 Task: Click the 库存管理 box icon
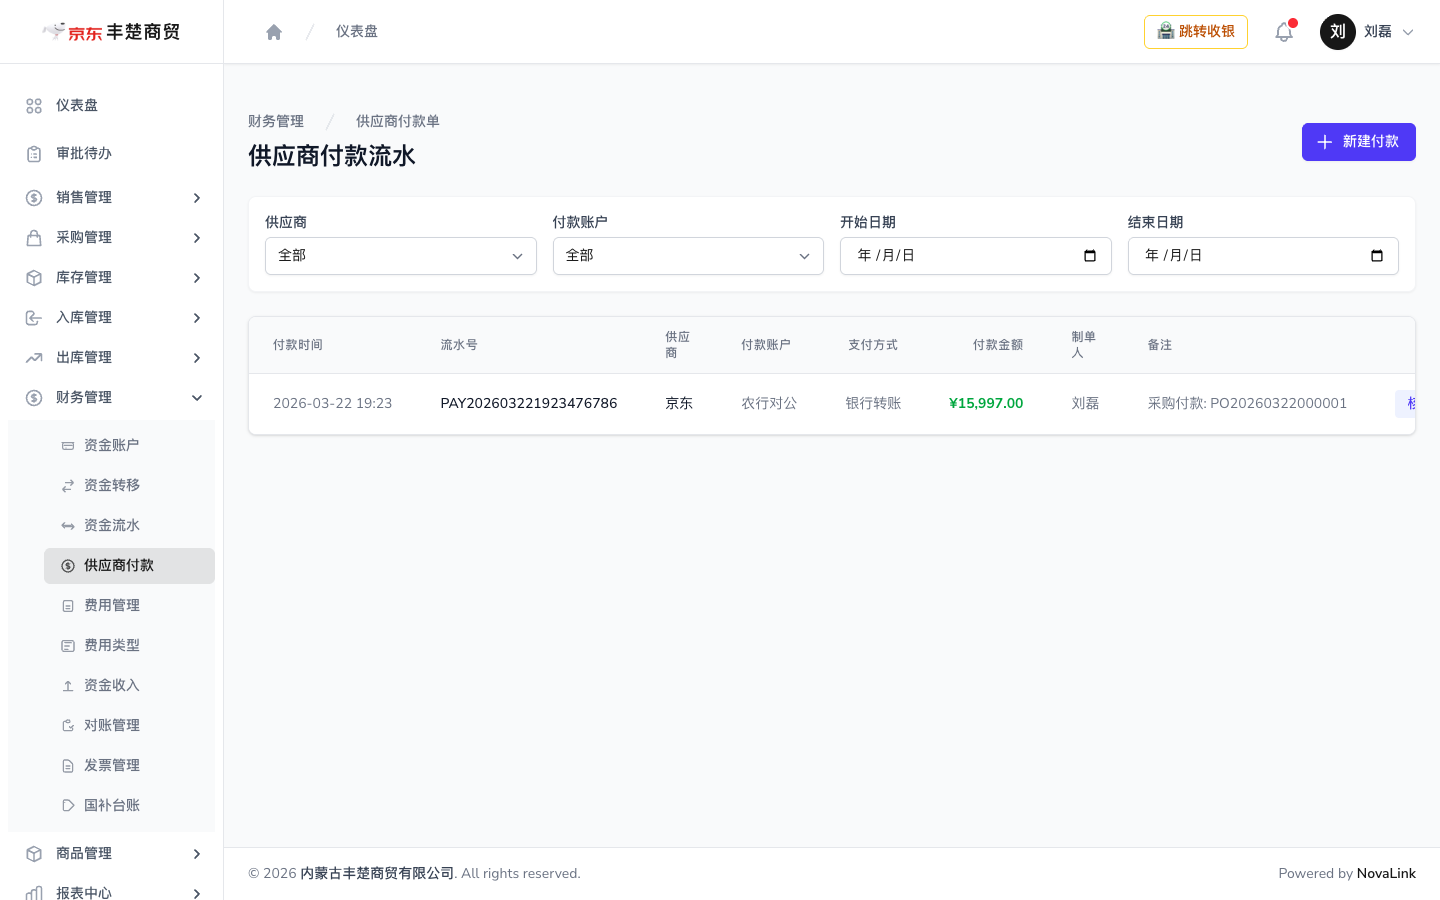coord(34,278)
